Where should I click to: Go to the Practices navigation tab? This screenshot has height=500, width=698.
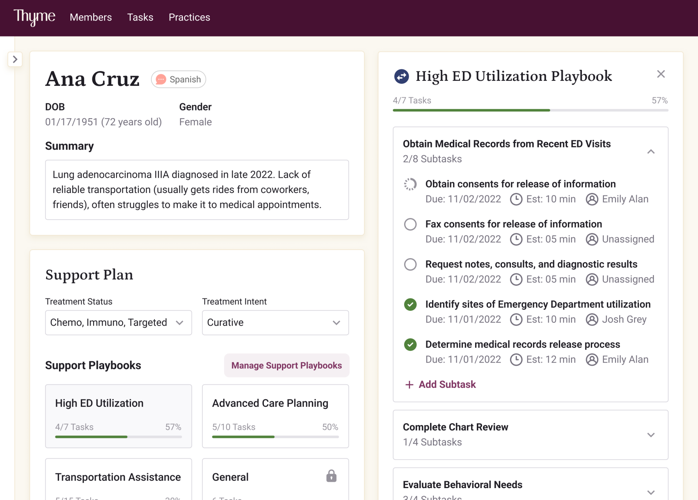click(x=189, y=17)
